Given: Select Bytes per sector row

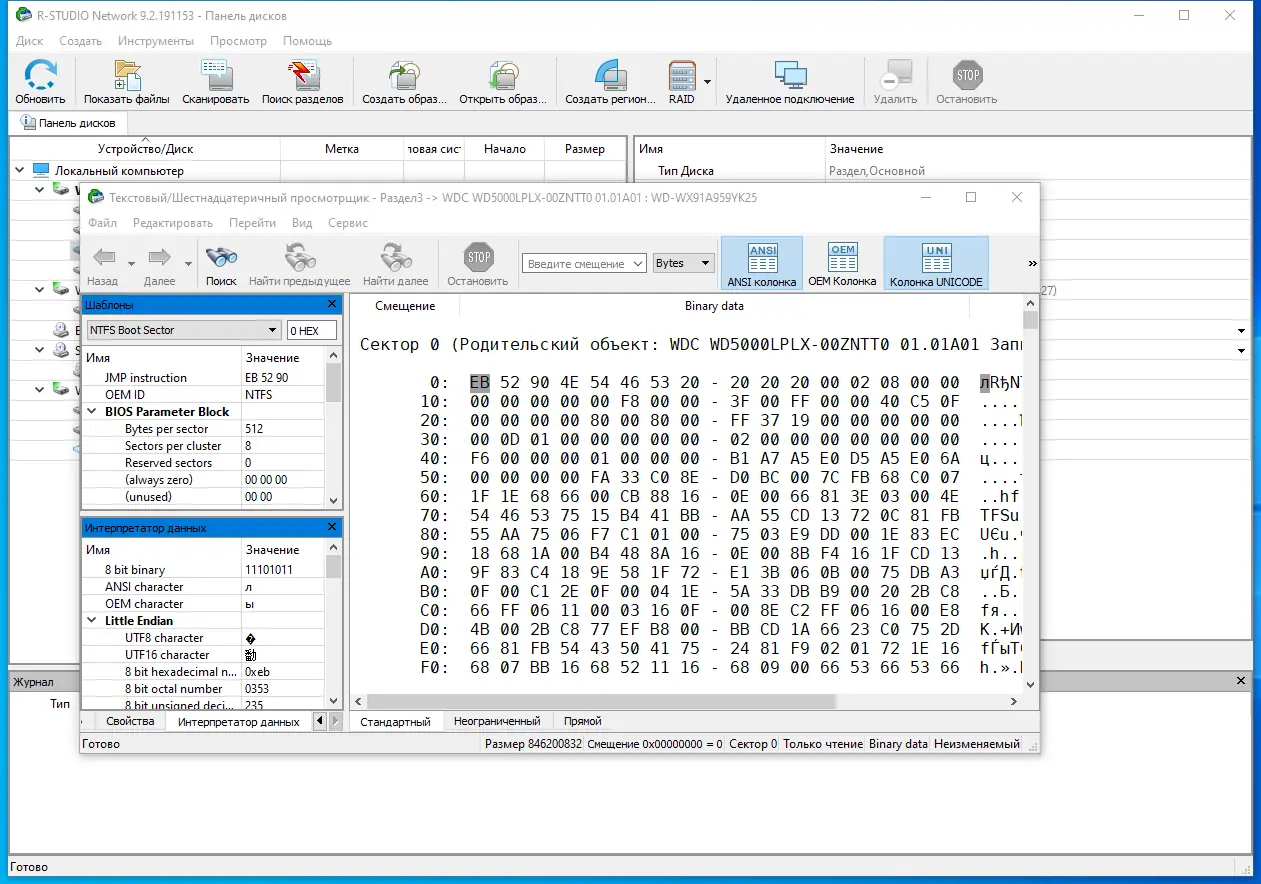Looking at the screenshot, I should click(x=203, y=429).
